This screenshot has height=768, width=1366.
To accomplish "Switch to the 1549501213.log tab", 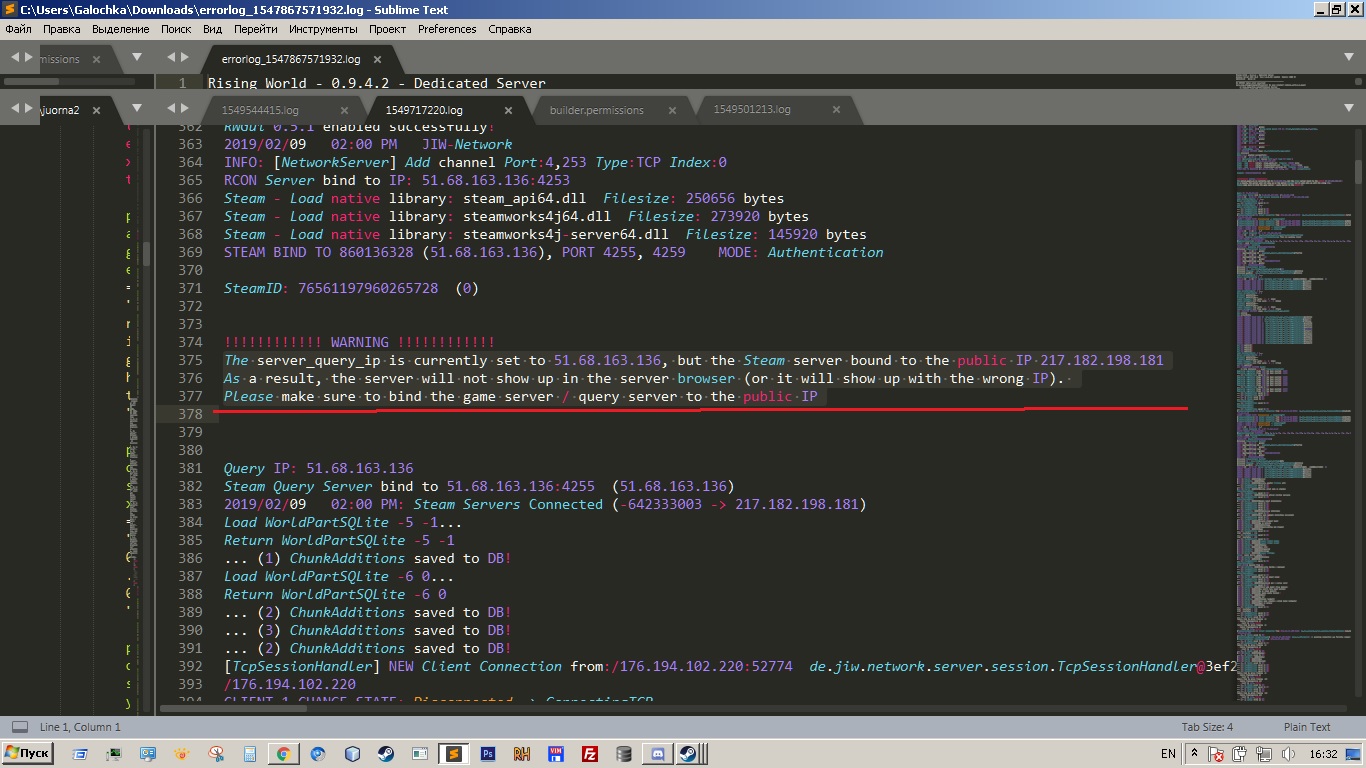I will pos(752,110).
